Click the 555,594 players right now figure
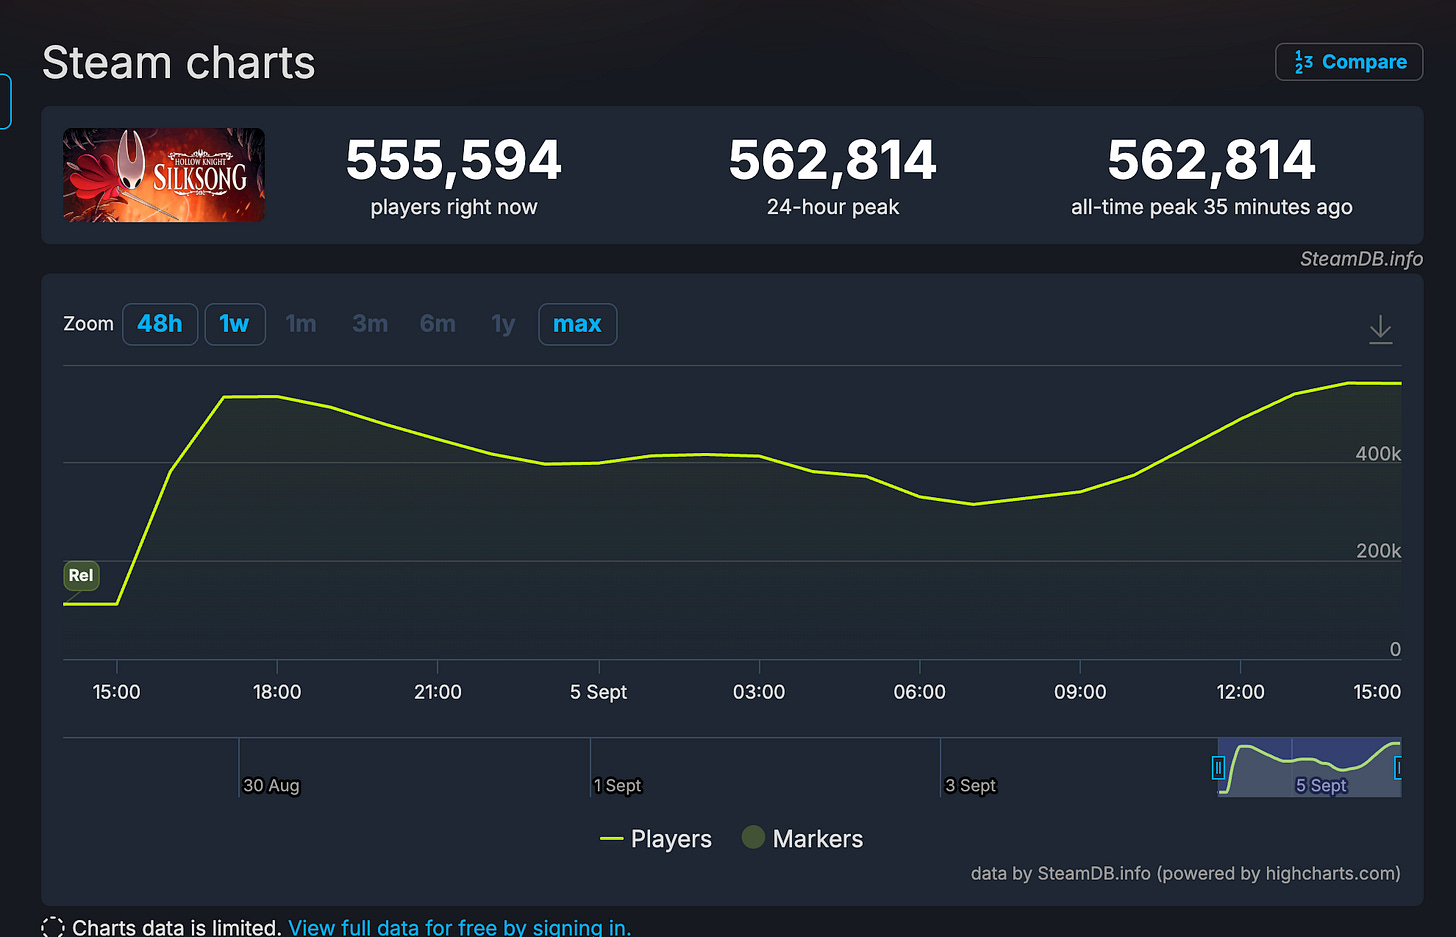The height and width of the screenshot is (937, 1456). click(x=454, y=160)
